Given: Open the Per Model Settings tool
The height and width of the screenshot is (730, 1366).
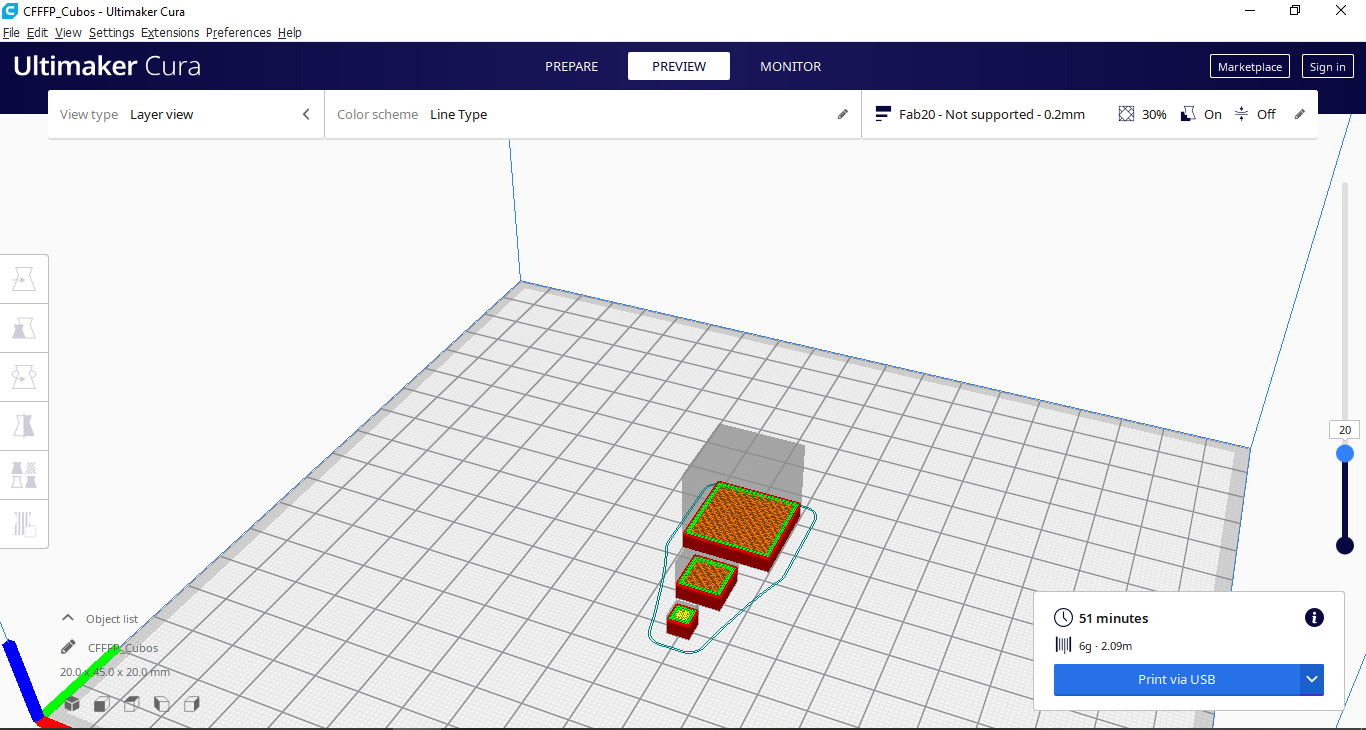Looking at the screenshot, I should (24, 474).
